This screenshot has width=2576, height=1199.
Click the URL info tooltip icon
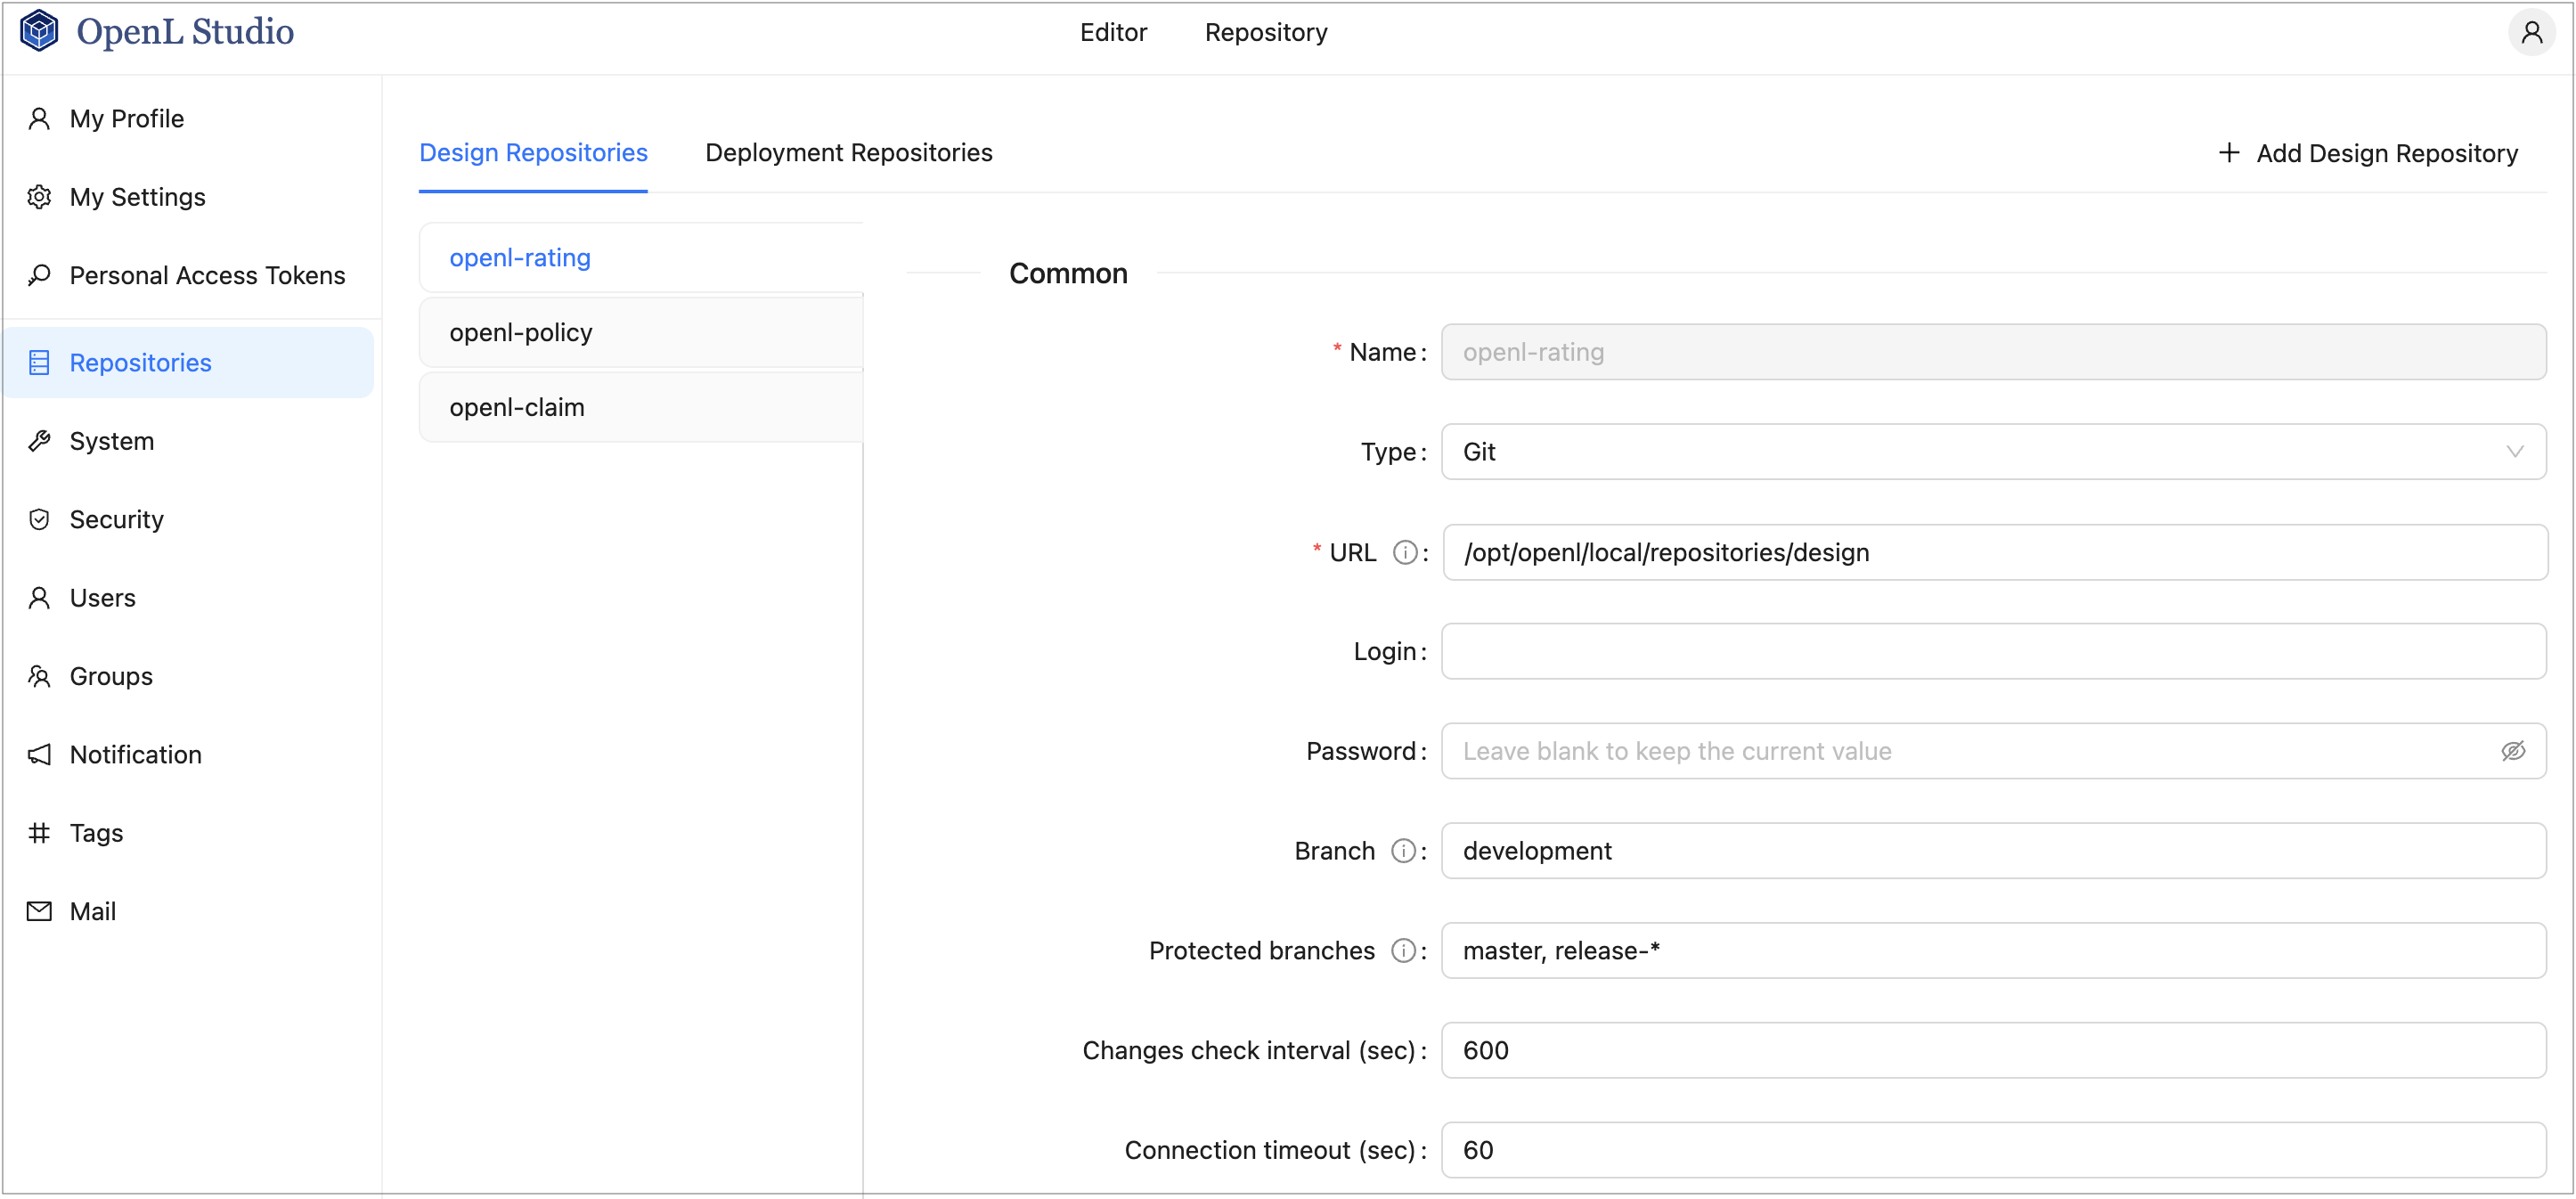tap(1404, 552)
